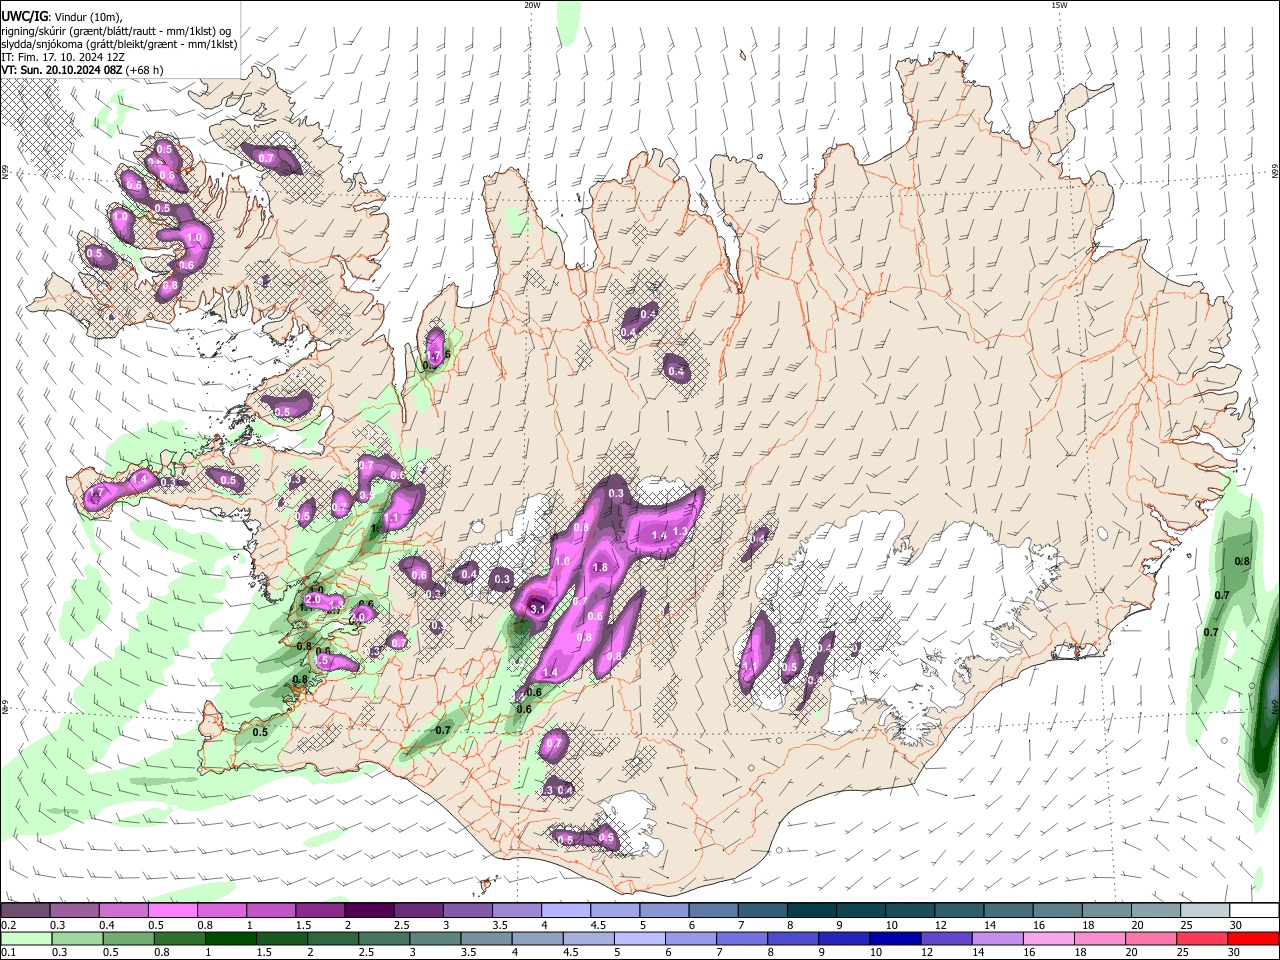The image size is (1280, 960).
Task: Click the '1.8' snowfall value on the map
Action: 600,567
